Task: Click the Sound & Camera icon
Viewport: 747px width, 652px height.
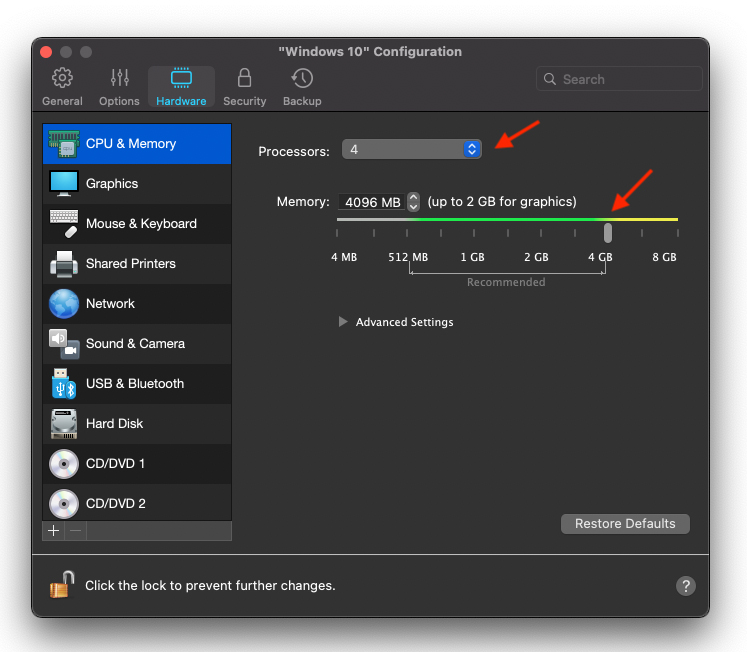Action: 64,344
